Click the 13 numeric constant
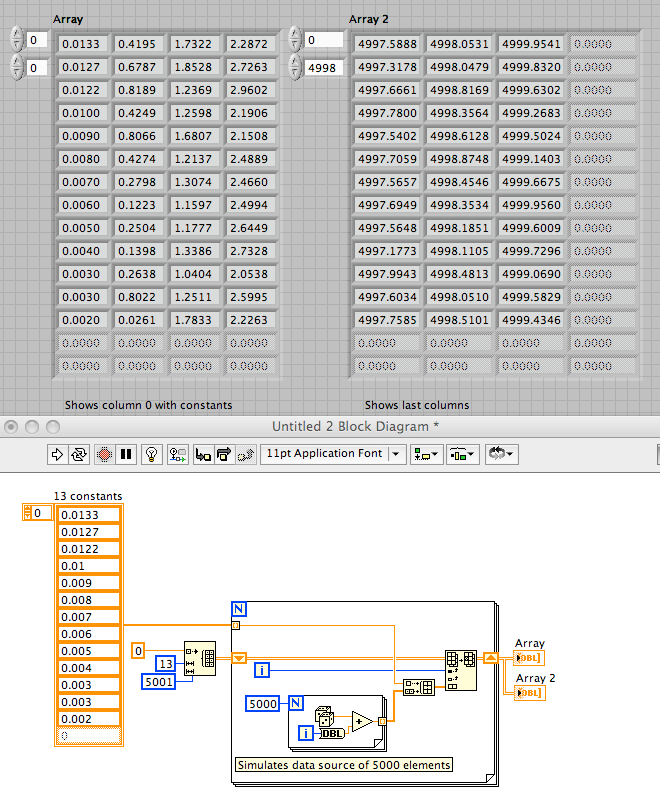 (x=166, y=664)
